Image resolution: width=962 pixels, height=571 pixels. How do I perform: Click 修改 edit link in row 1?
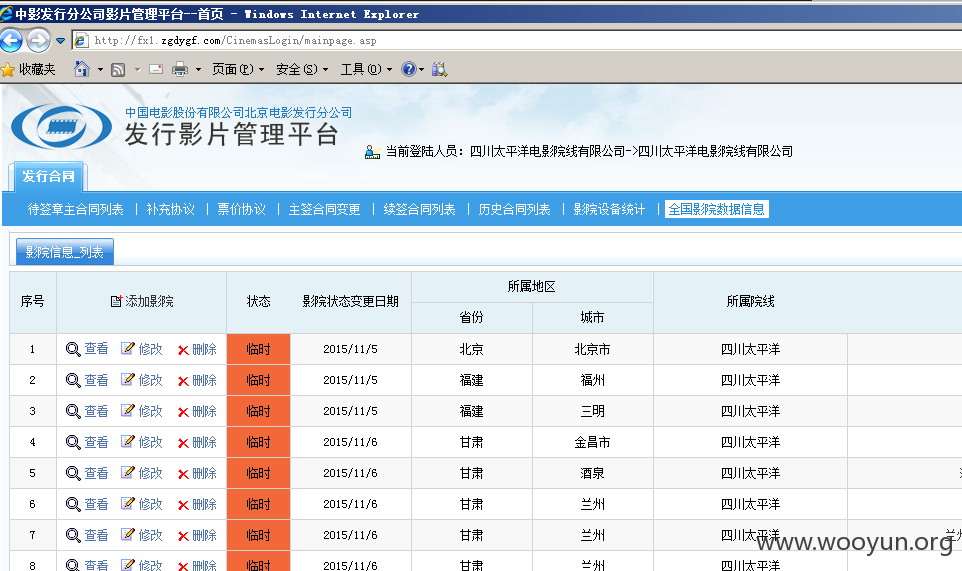click(150, 350)
